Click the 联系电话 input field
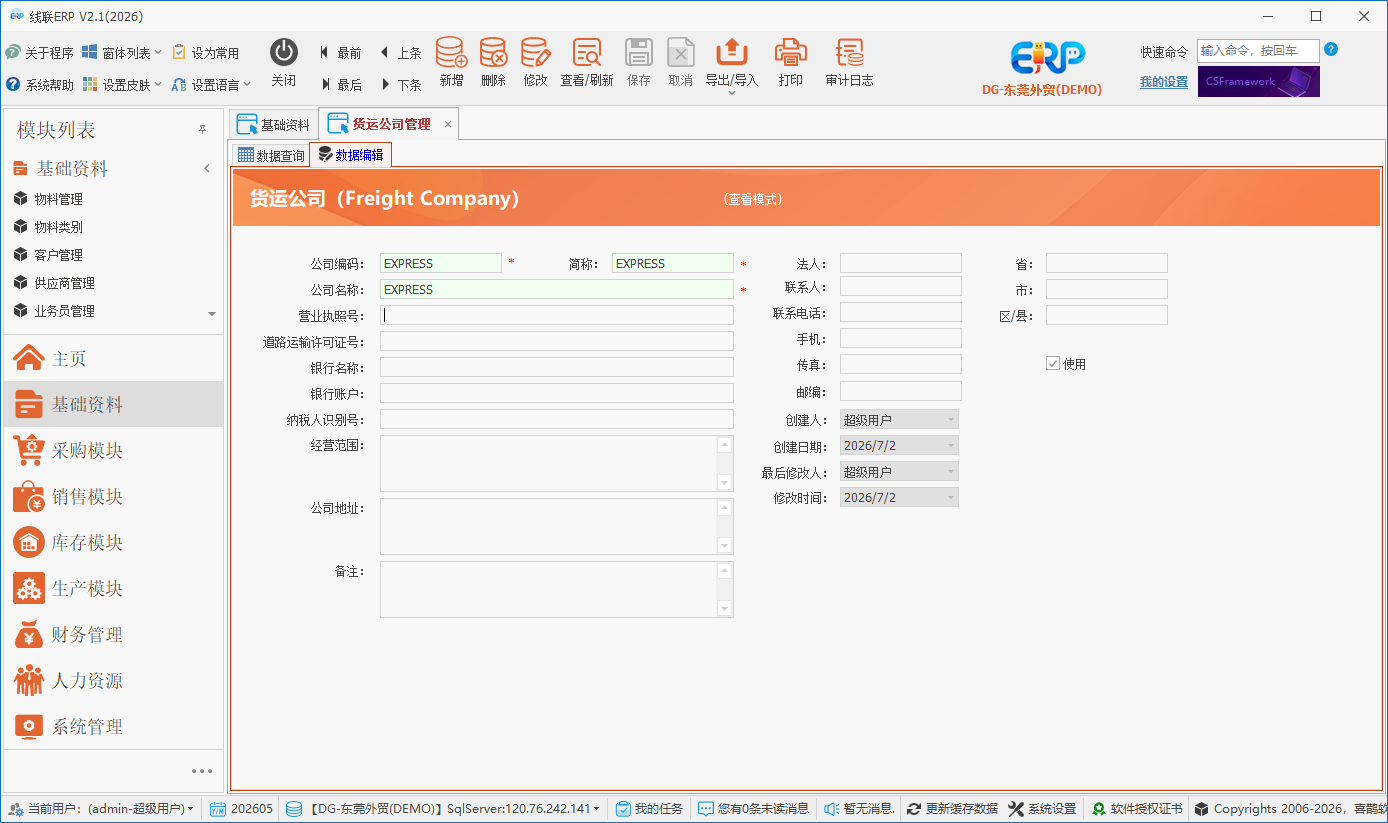1388x823 pixels. point(901,313)
